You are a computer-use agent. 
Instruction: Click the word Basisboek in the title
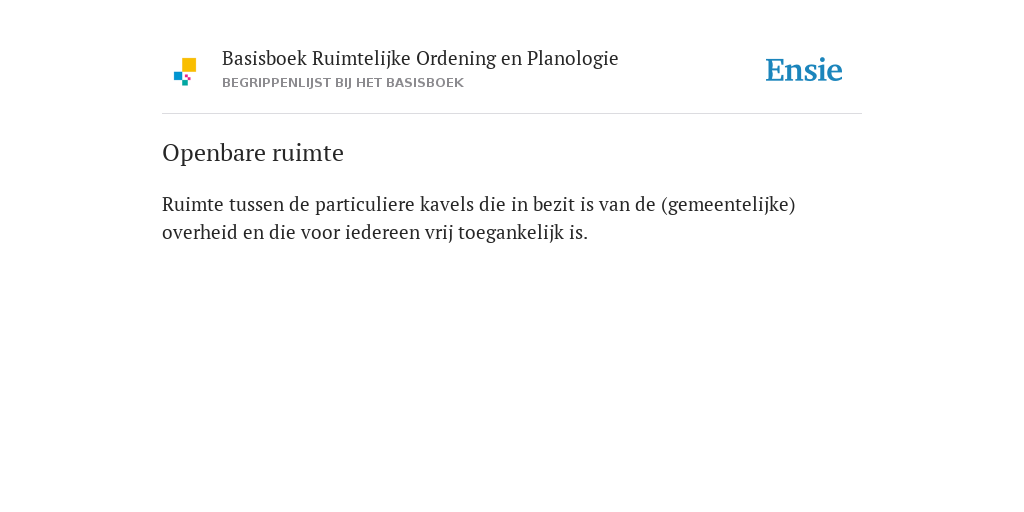[264, 58]
